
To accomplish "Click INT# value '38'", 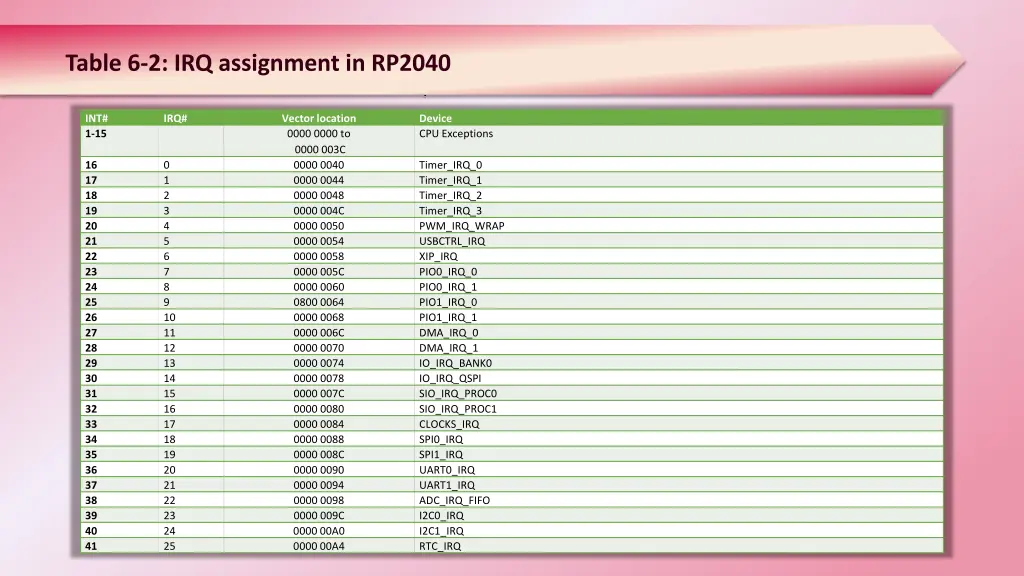I will pyautogui.click(x=91, y=500).
